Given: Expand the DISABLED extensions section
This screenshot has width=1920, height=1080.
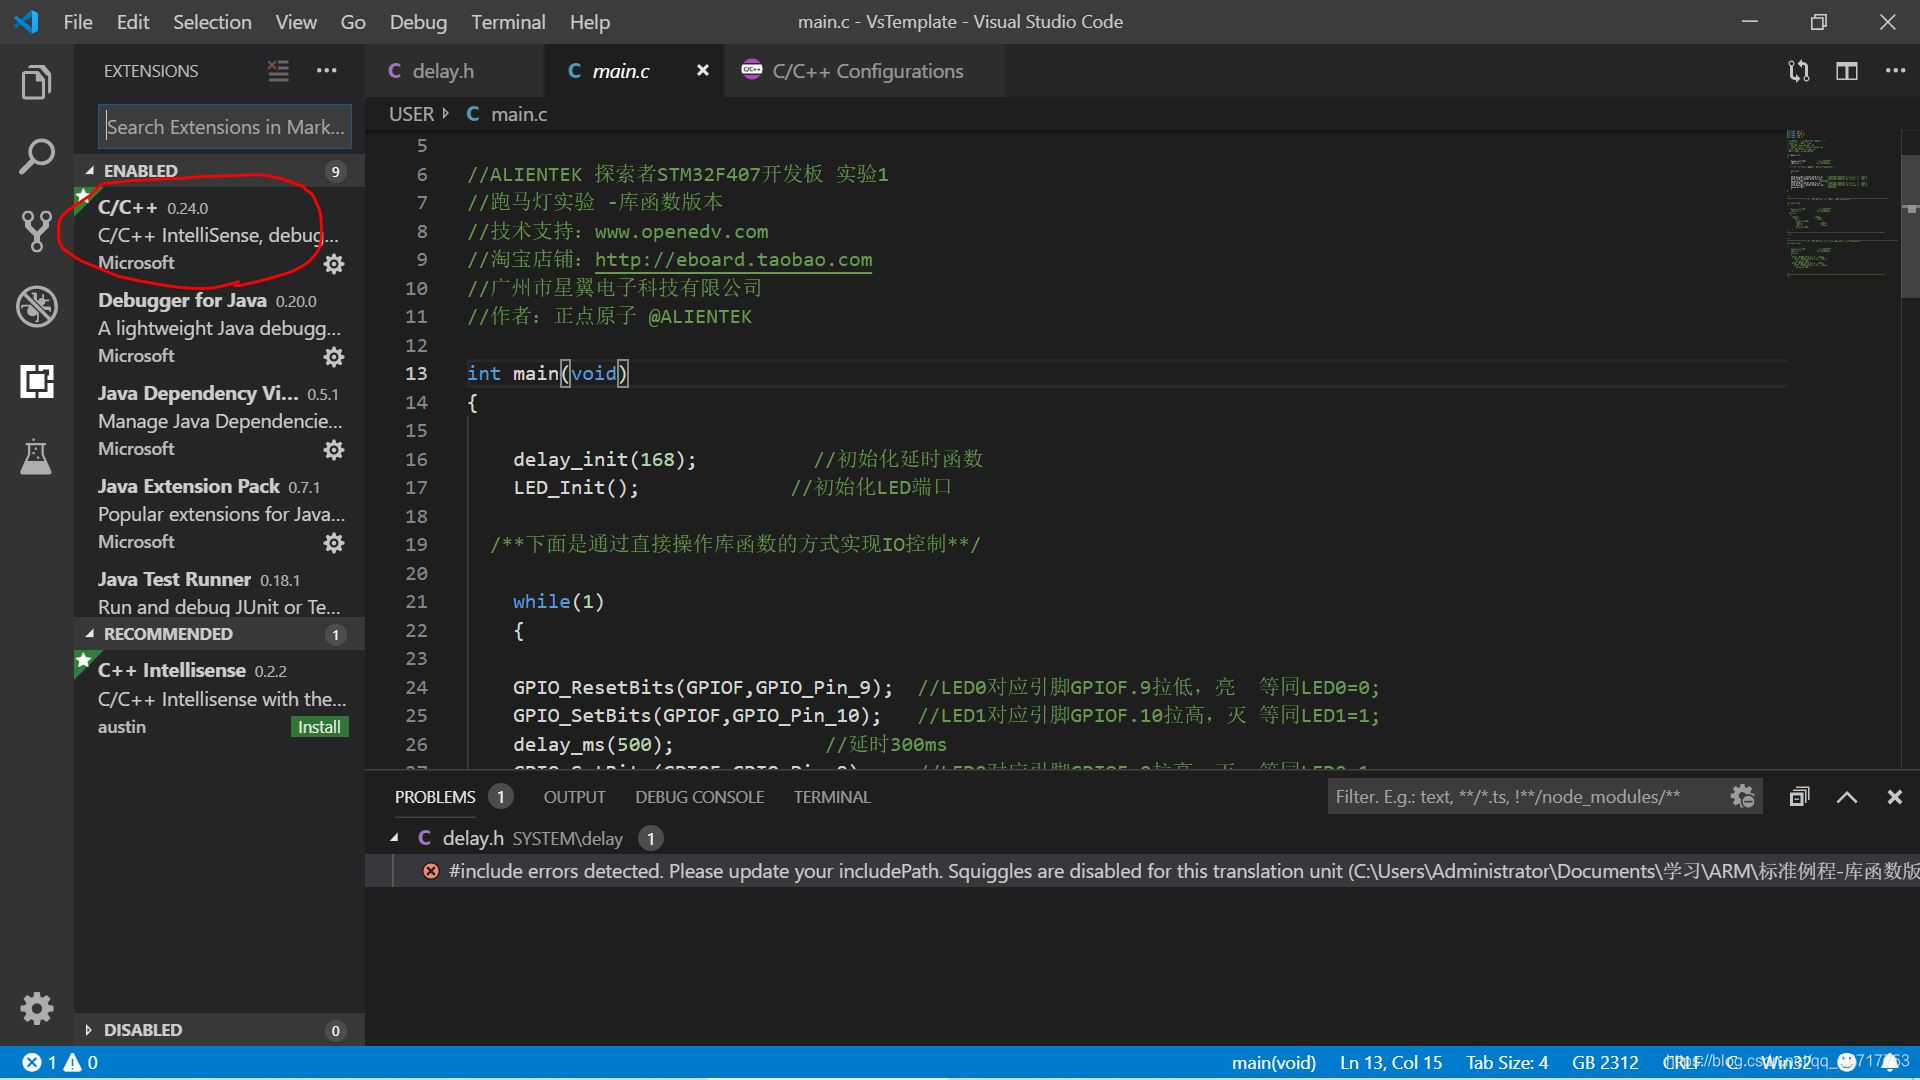Looking at the screenshot, I should click(x=219, y=1030).
